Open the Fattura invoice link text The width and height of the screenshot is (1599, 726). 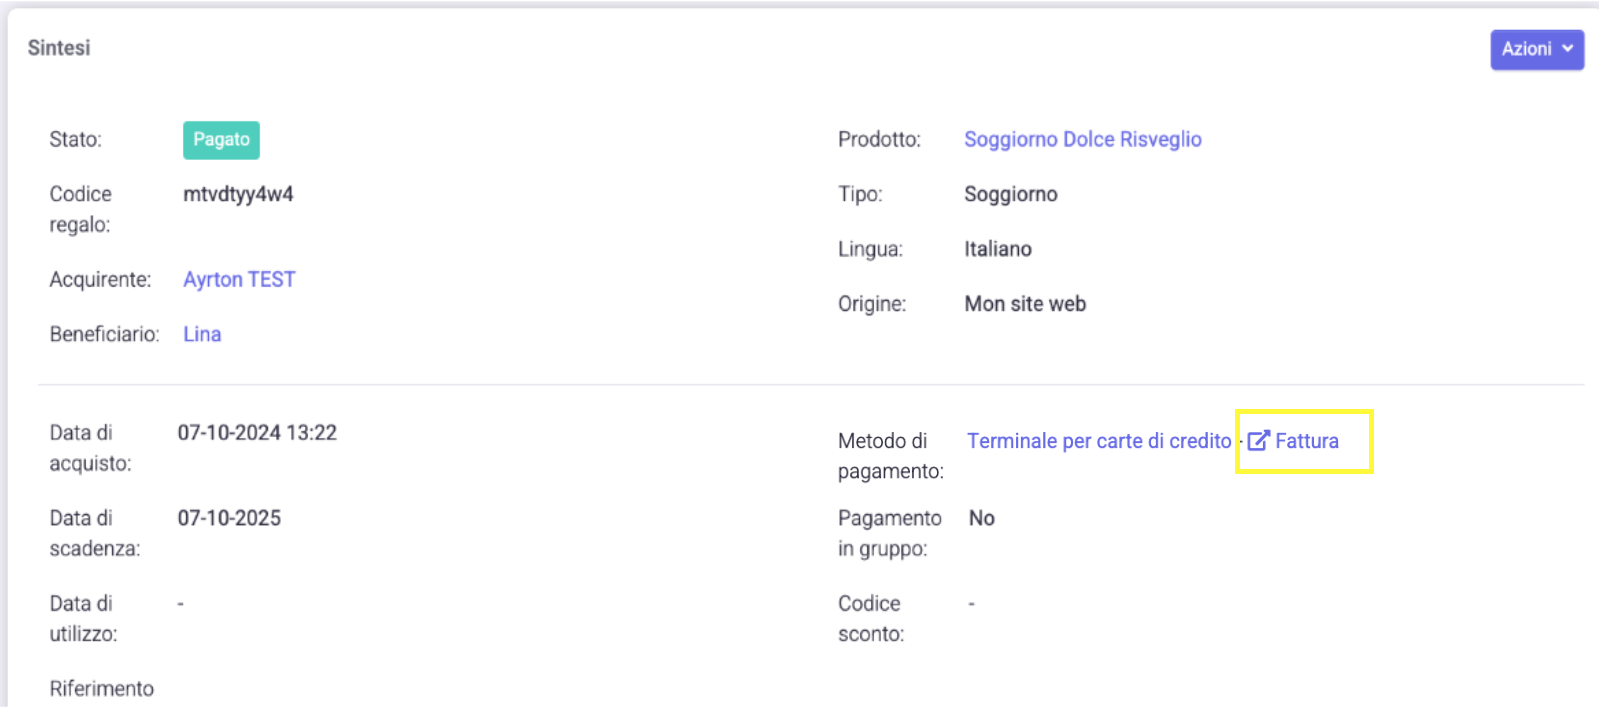pyautogui.click(x=1306, y=441)
